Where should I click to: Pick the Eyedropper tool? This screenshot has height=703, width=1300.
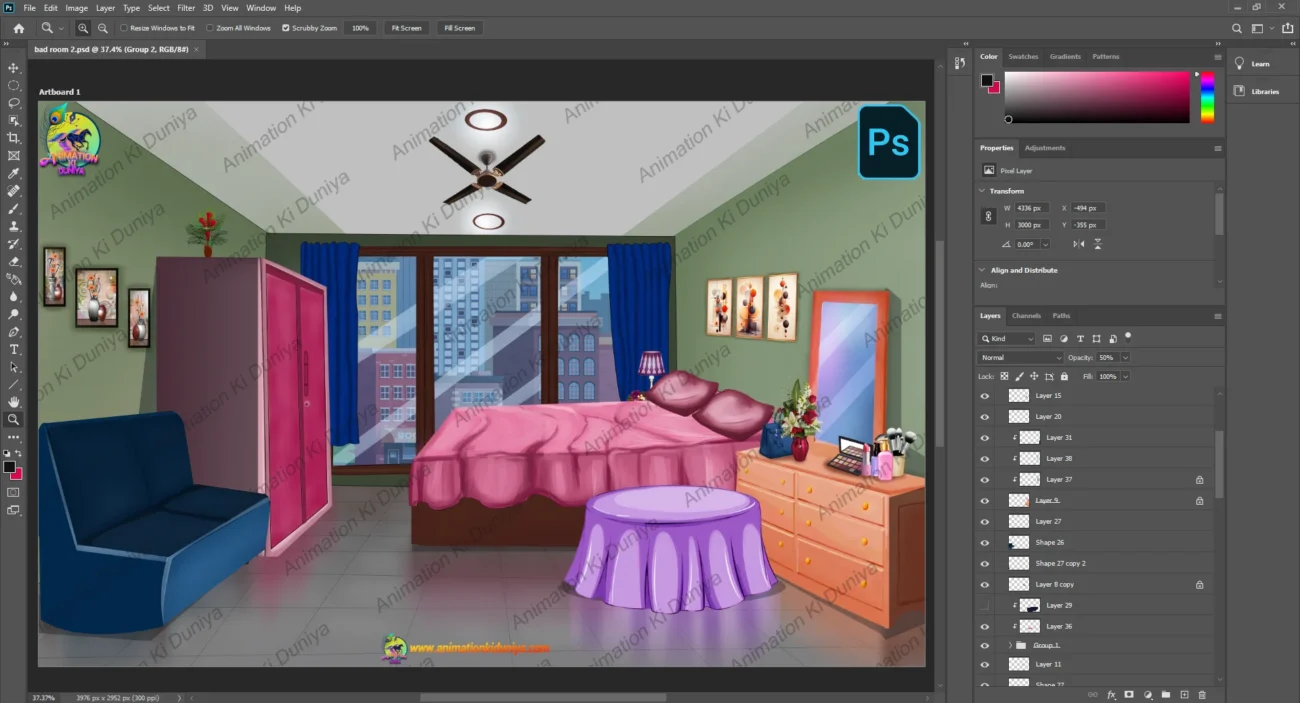pos(14,173)
